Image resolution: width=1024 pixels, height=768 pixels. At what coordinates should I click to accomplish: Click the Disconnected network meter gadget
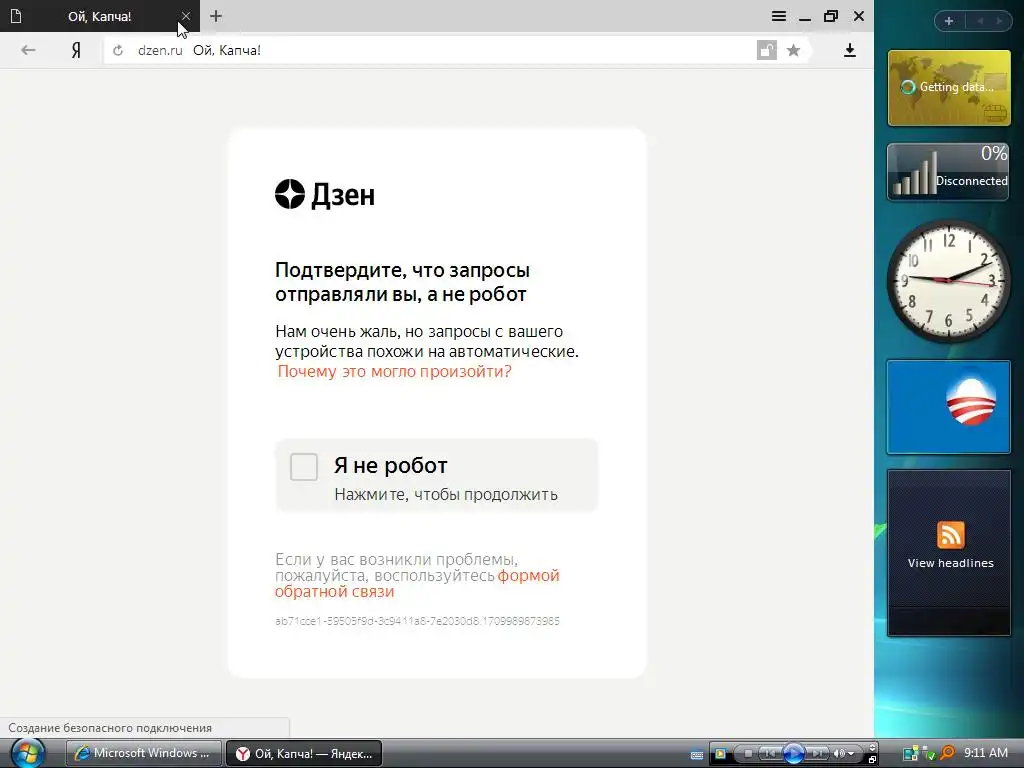(x=948, y=171)
